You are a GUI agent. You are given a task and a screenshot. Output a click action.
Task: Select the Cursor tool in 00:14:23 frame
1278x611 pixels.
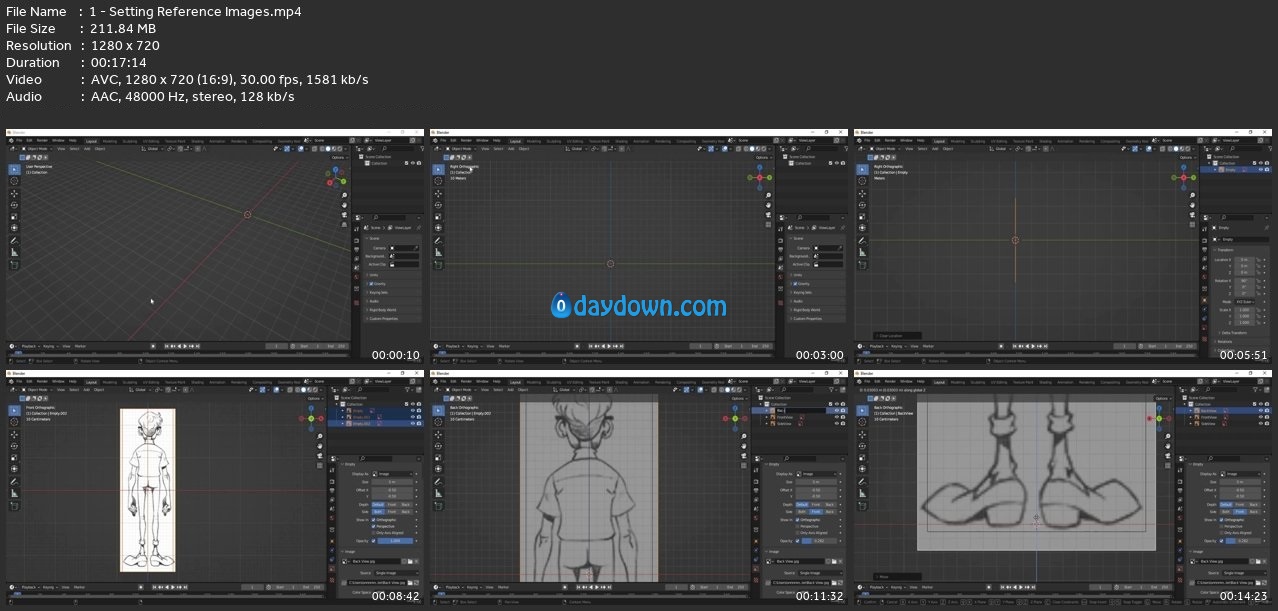click(862, 423)
